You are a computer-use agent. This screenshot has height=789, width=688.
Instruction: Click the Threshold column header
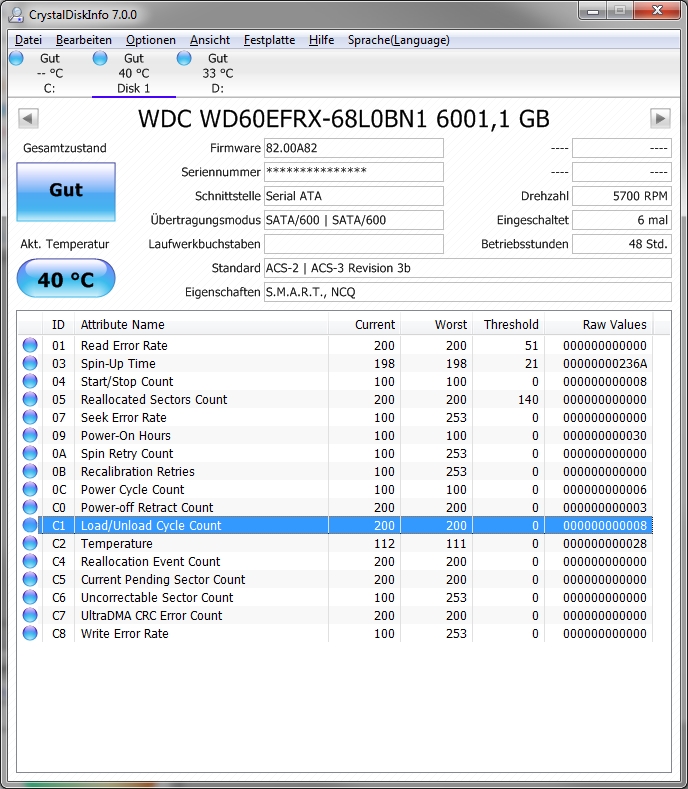(508, 325)
